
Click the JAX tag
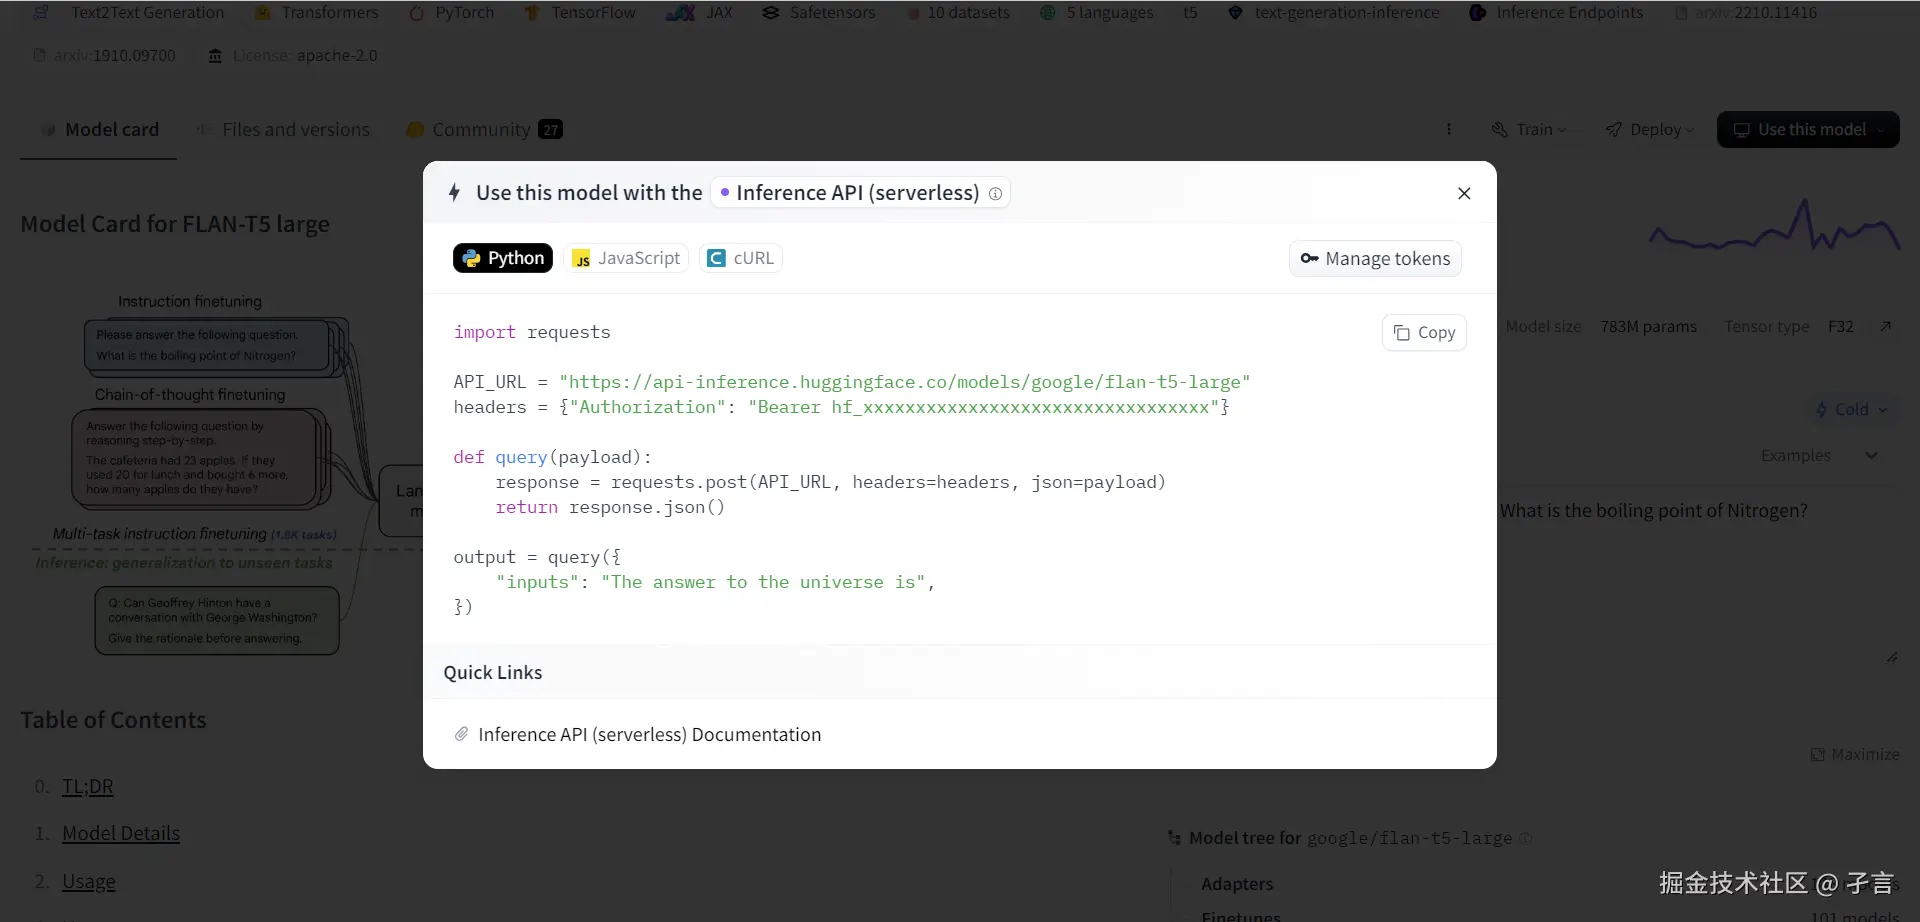(700, 13)
